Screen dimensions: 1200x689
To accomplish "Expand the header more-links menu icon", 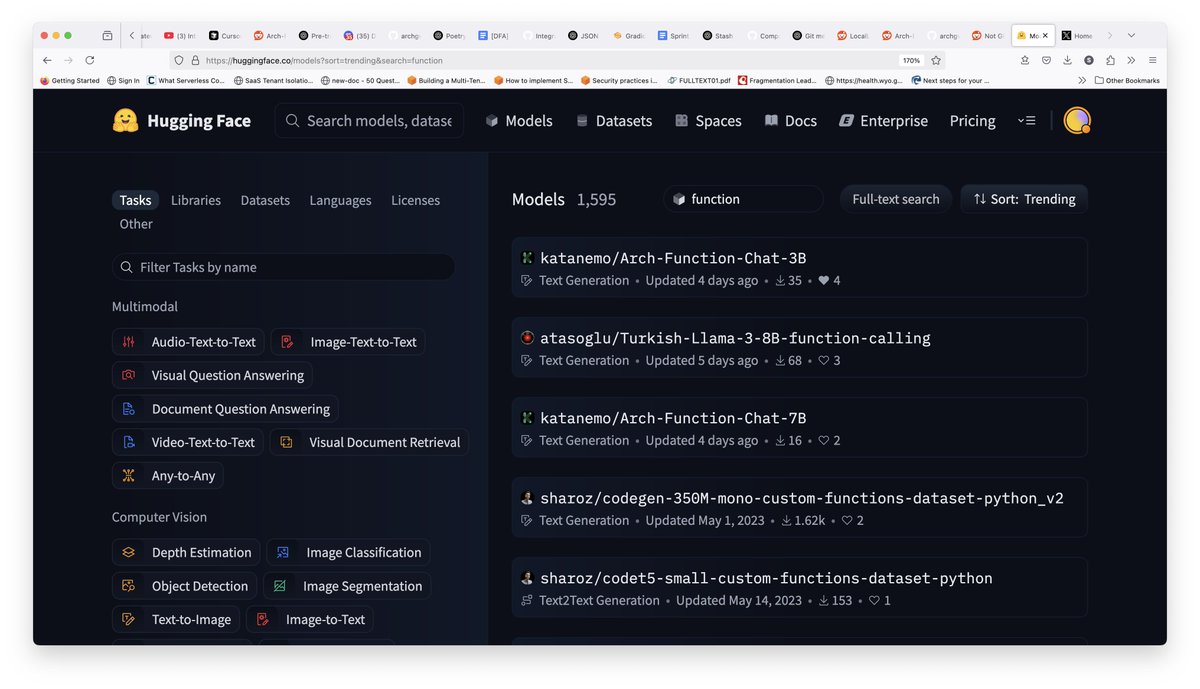I will (1027, 121).
